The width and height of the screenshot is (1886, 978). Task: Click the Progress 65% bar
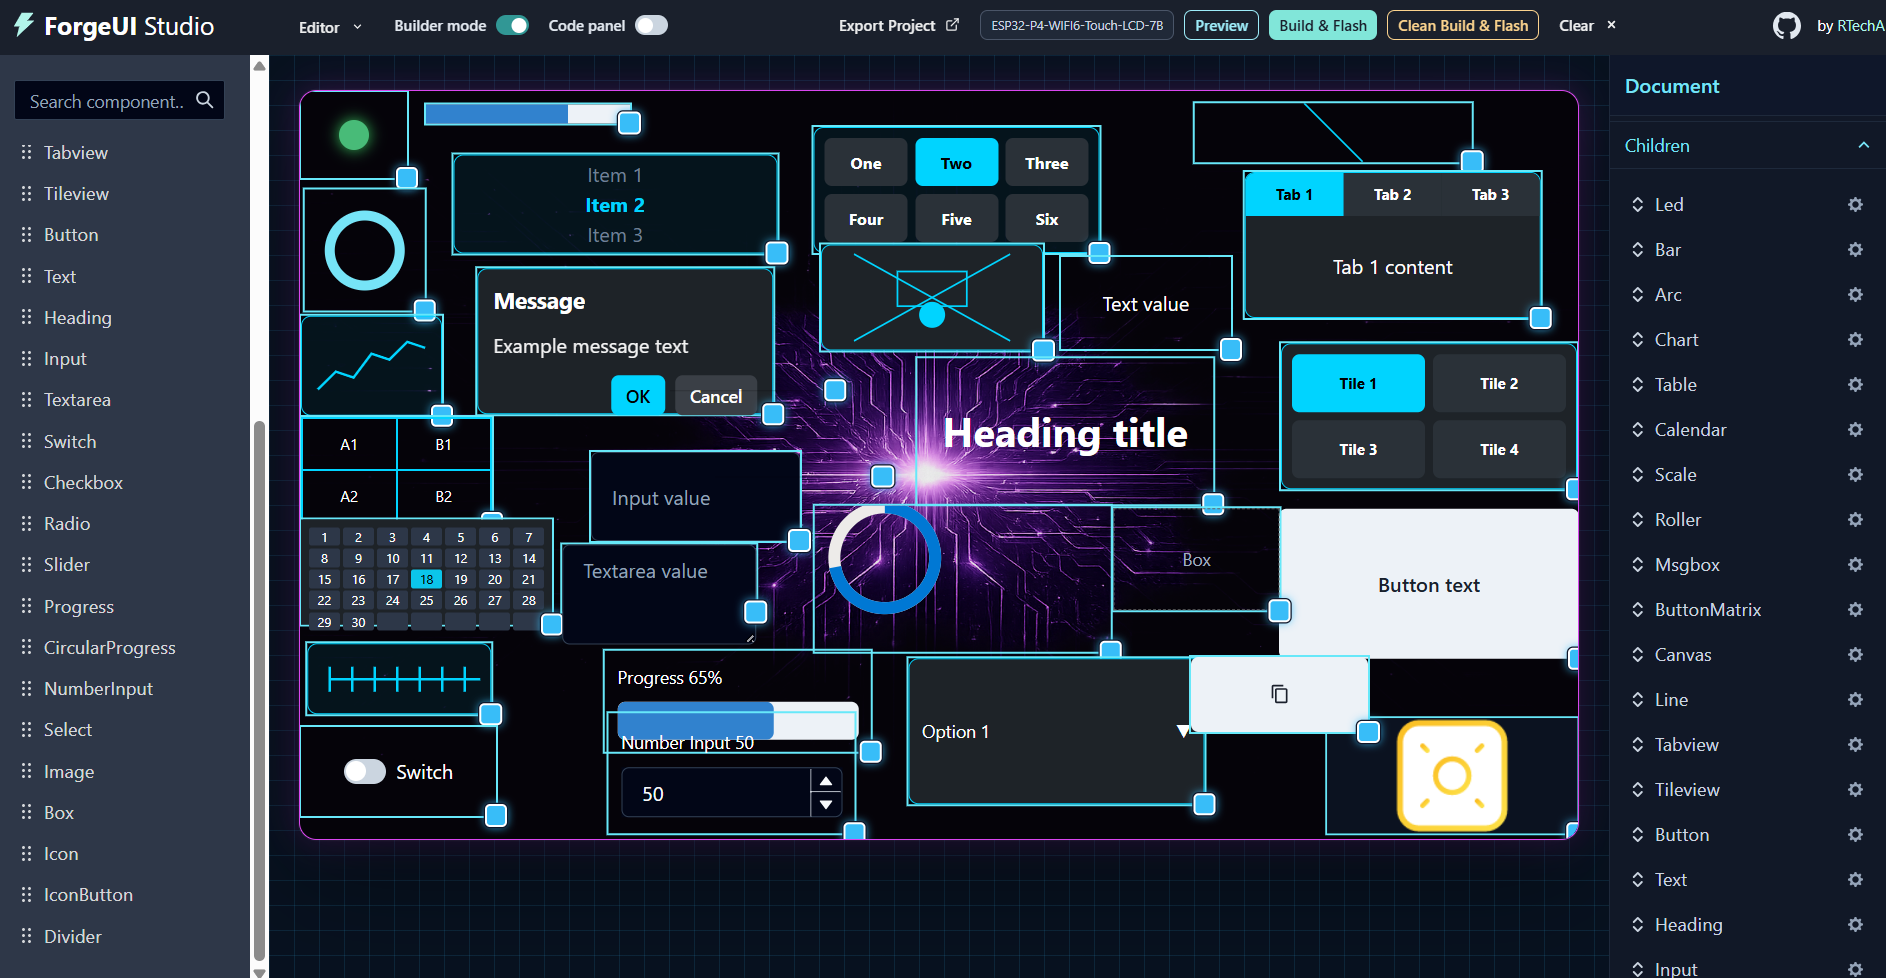pyautogui.click(x=738, y=720)
